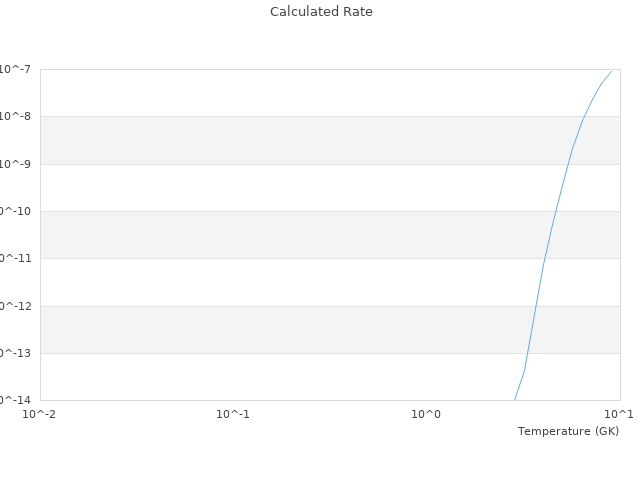The image size is (640, 480).
Task: Click the 10^-9 y-axis label
Action: coord(16,164)
